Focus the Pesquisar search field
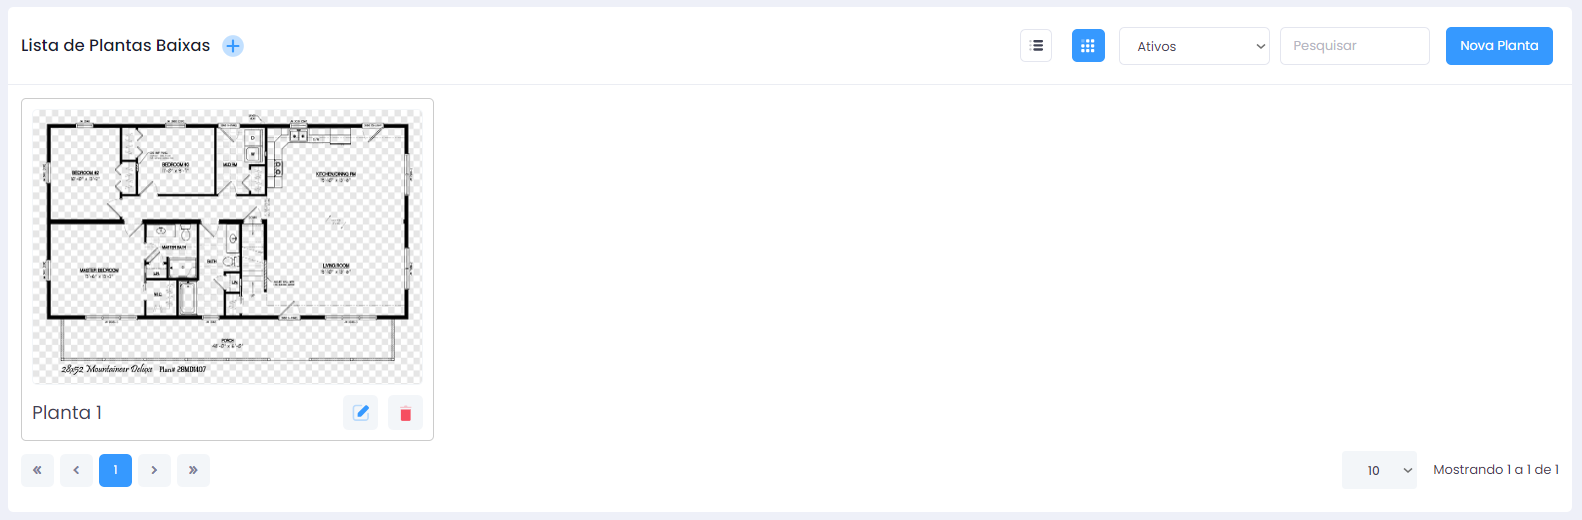The height and width of the screenshot is (520, 1582). point(1355,46)
